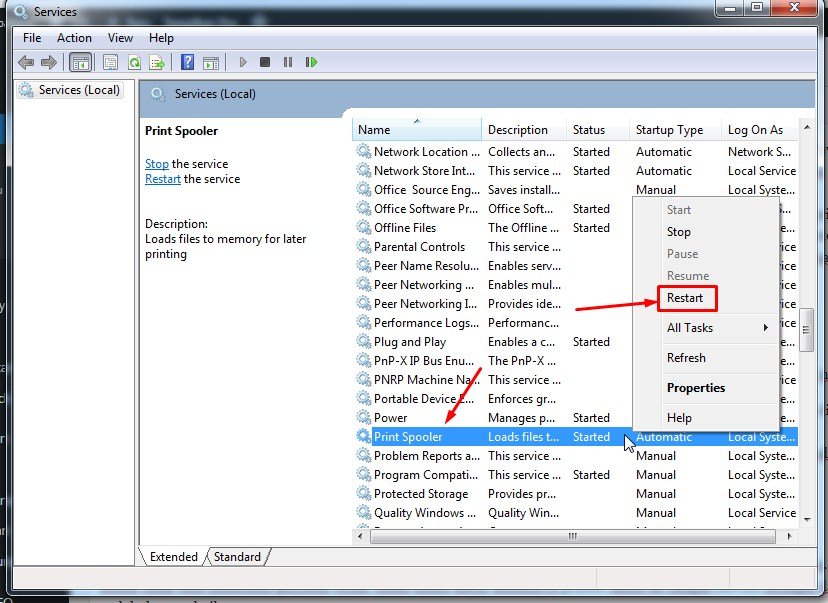Choose Refresh in the context menu
Image resolution: width=828 pixels, height=603 pixels.
click(686, 358)
